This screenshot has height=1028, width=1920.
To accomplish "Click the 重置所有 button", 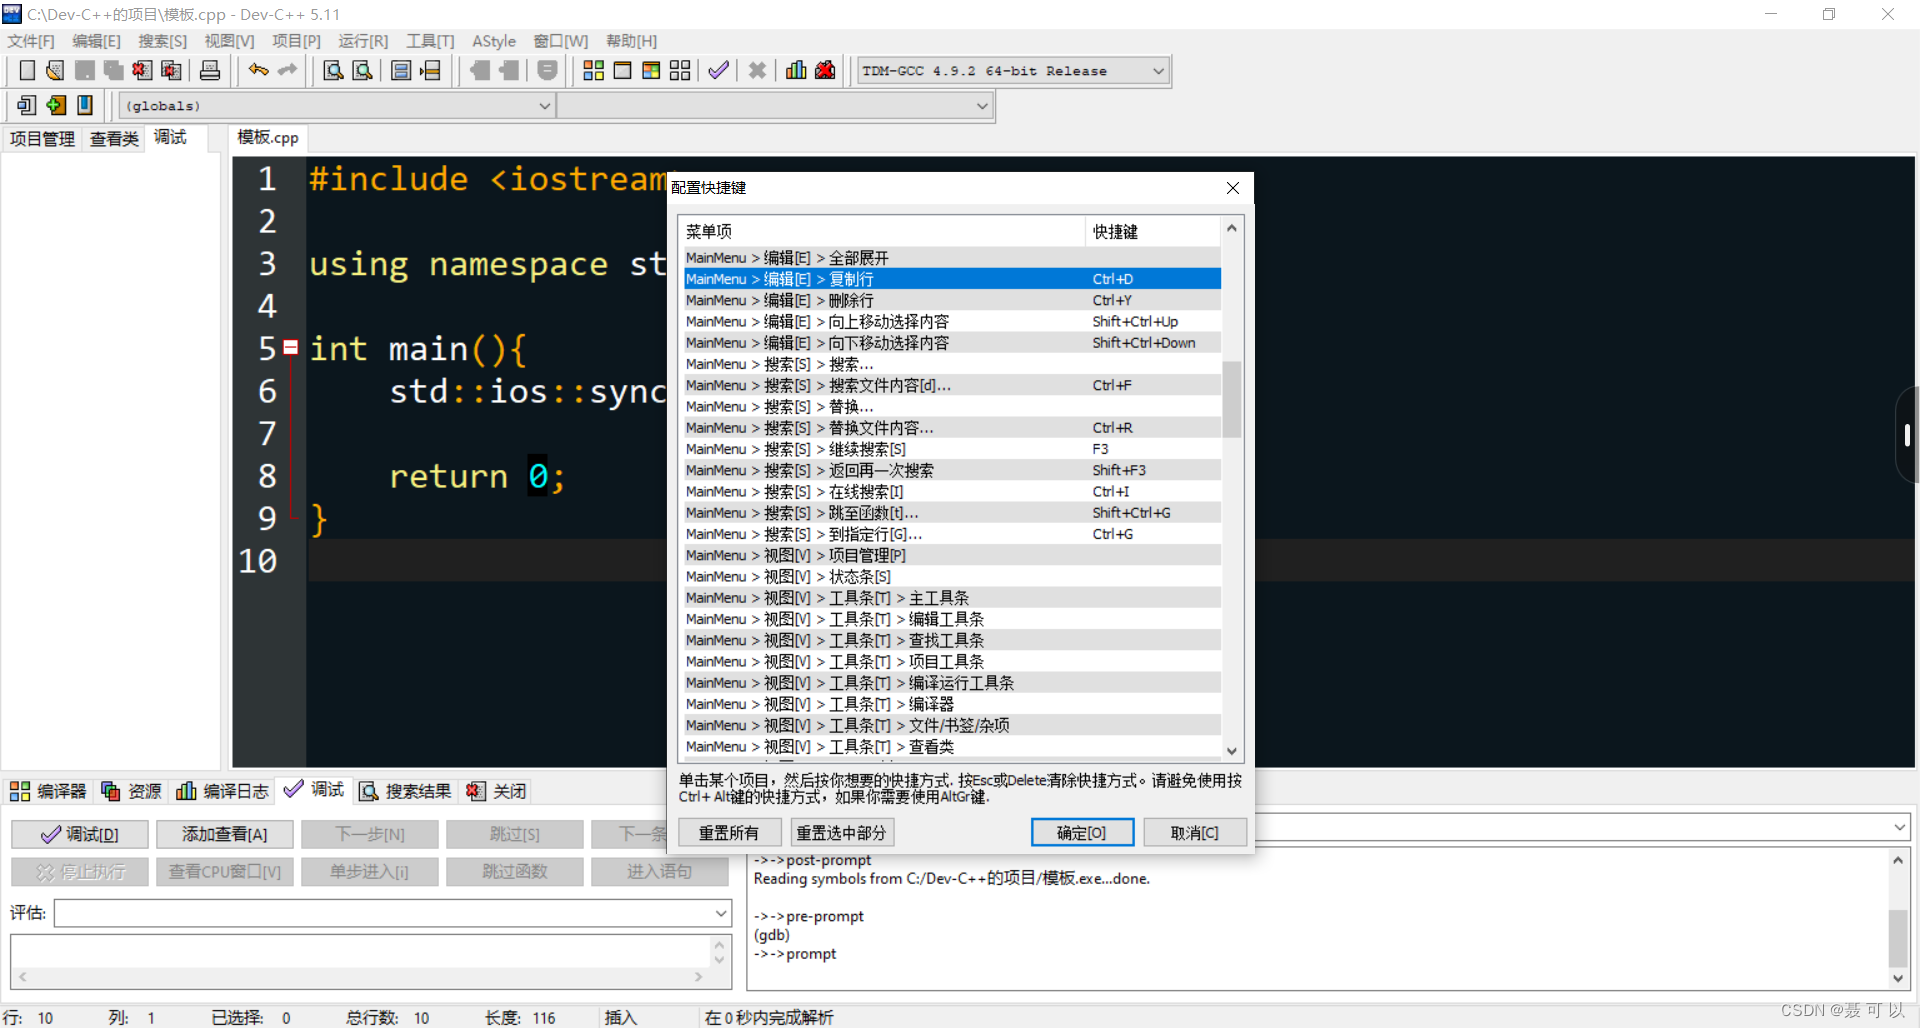I will click(x=729, y=832).
